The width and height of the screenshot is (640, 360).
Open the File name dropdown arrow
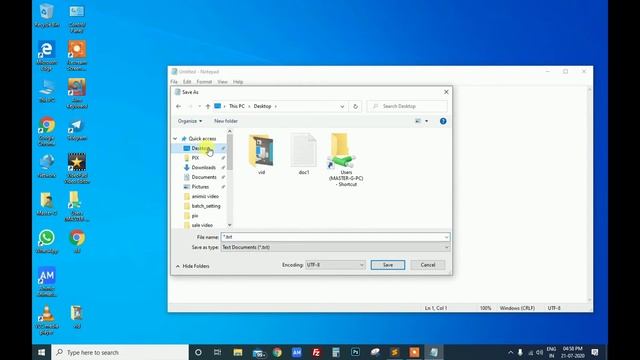pos(446,237)
